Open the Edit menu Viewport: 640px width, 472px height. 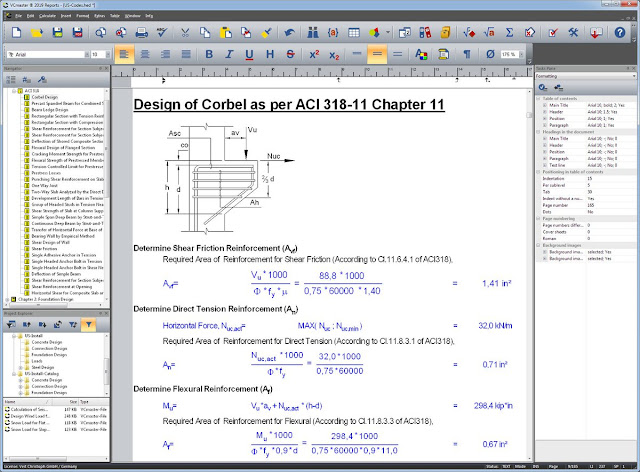click(x=31, y=16)
